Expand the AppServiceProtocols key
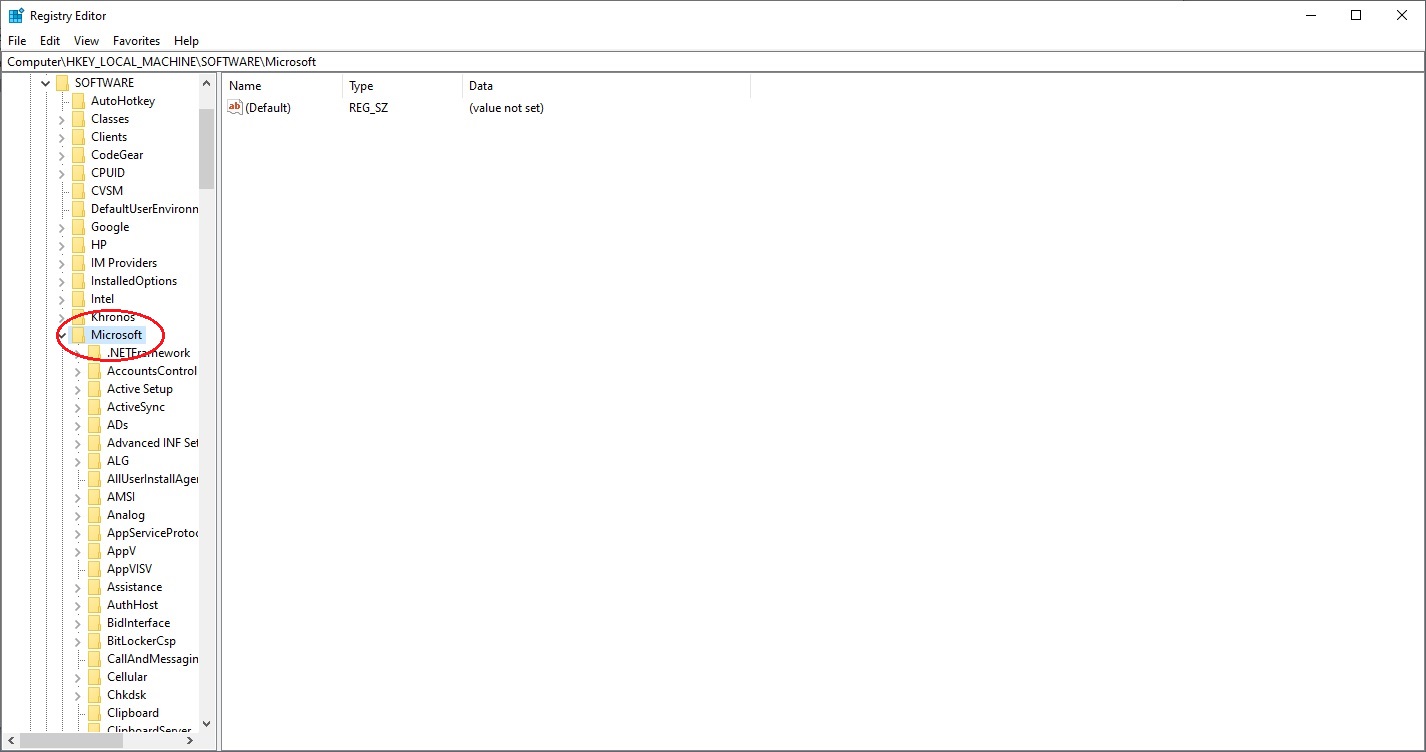 tap(78, 533)
